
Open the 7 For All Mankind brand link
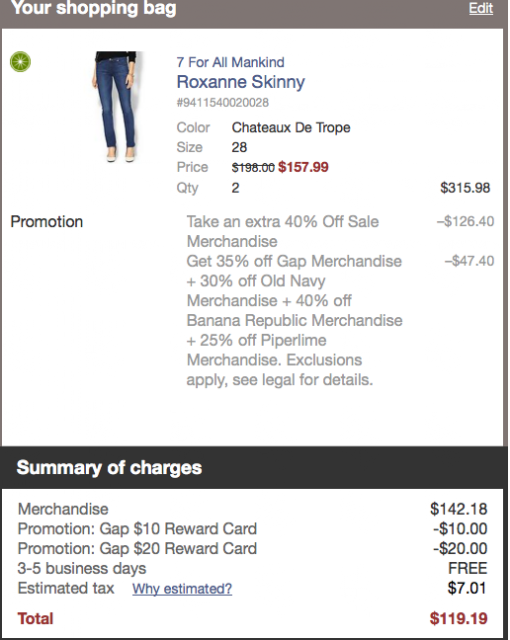point(230,62)
